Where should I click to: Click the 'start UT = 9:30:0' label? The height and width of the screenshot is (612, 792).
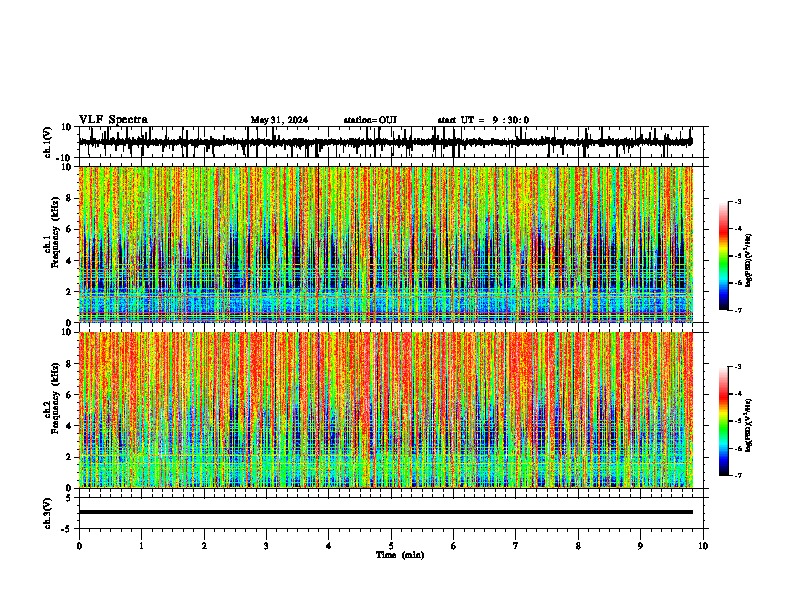point(483,120)
